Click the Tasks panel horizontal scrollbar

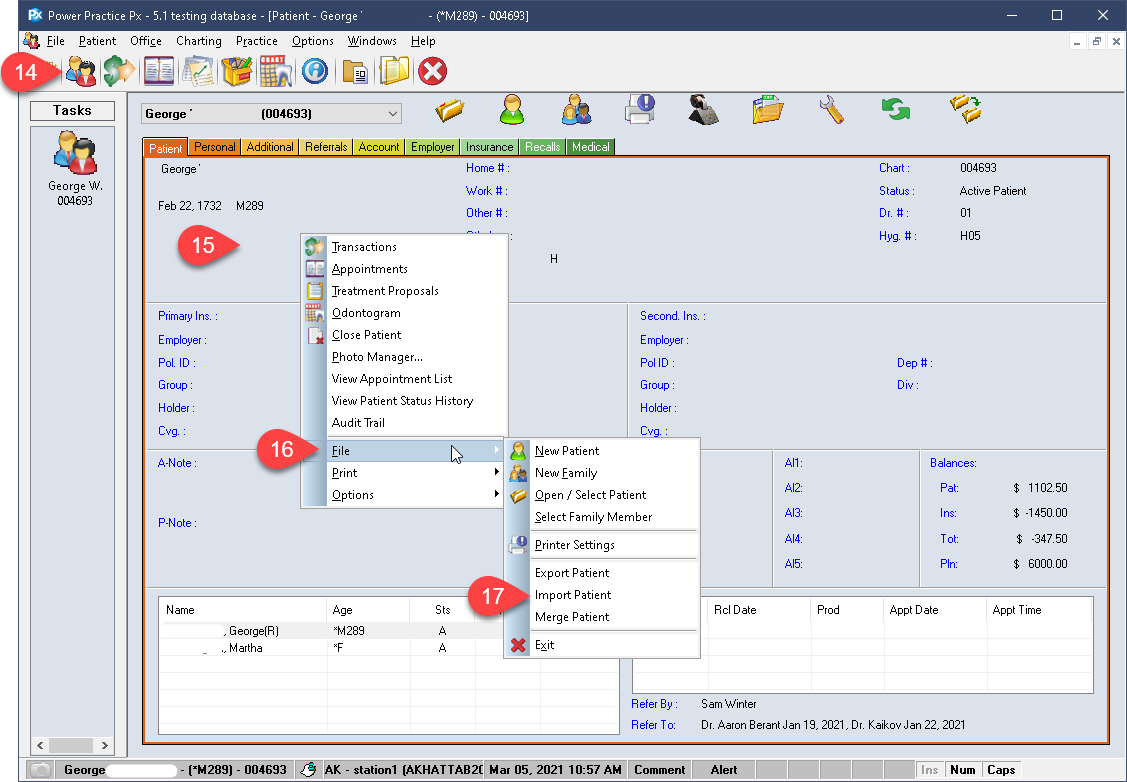point(72,745)
